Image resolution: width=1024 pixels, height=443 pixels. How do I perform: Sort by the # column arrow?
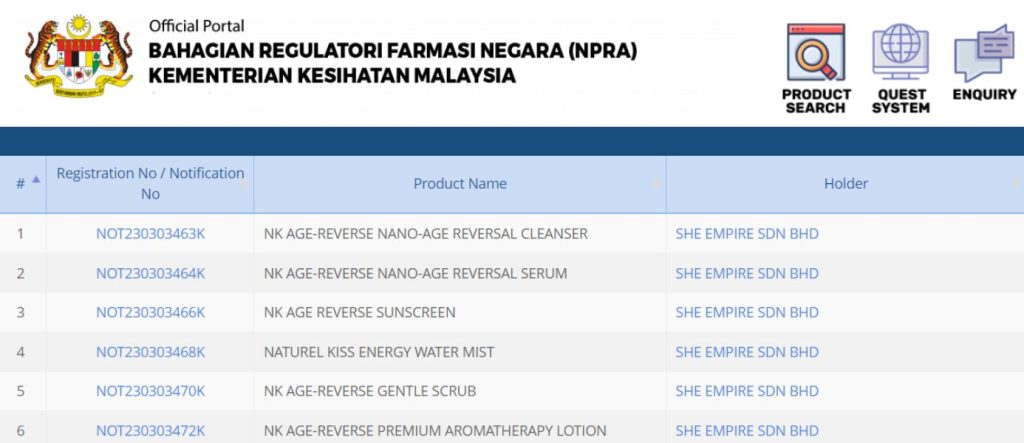coord(36,180)
